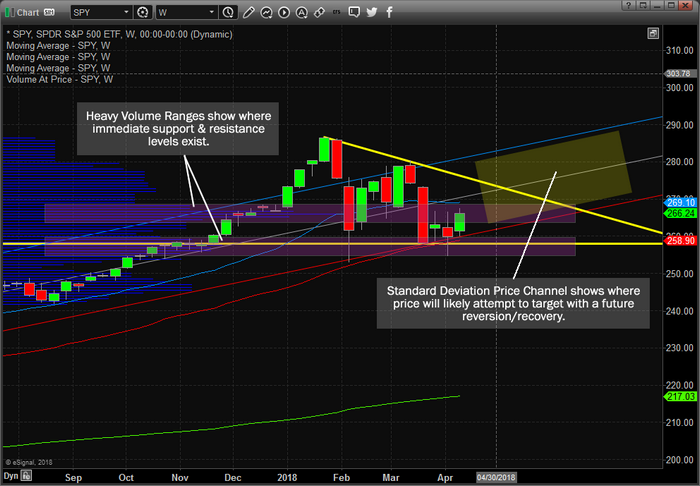Image resolution: width=700 pixels, height=486 pixels.
Task: Toggle the green chart indicator beside Chart
Action: coord(9,12)
